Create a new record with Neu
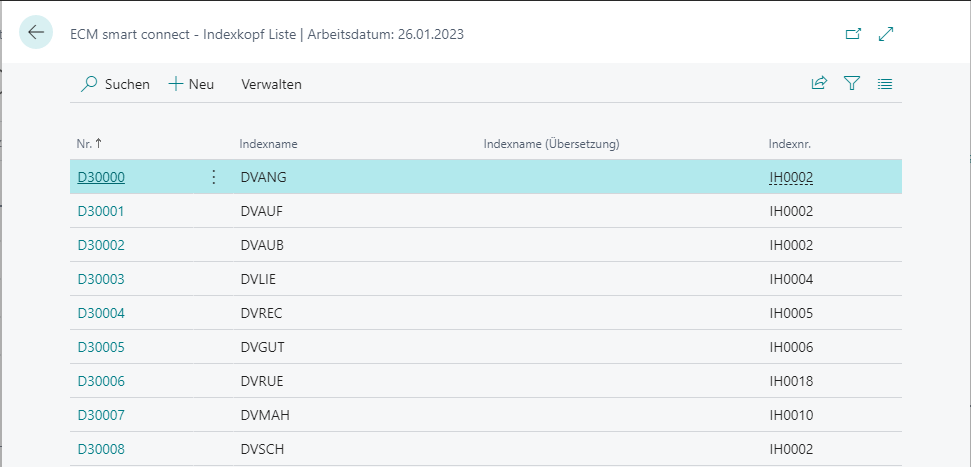 click(x=191, y=84)
